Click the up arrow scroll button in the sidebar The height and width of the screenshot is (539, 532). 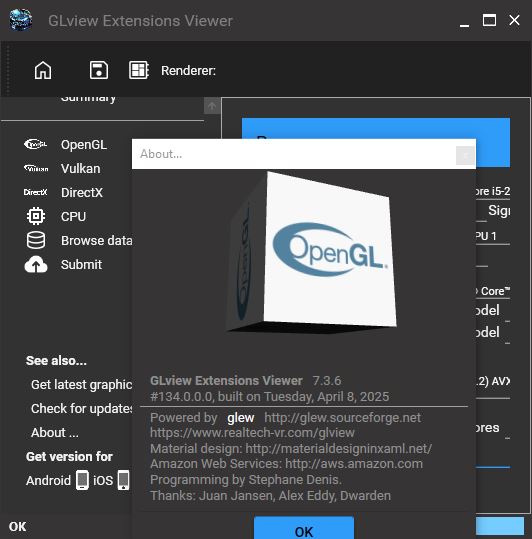(212, 106)
